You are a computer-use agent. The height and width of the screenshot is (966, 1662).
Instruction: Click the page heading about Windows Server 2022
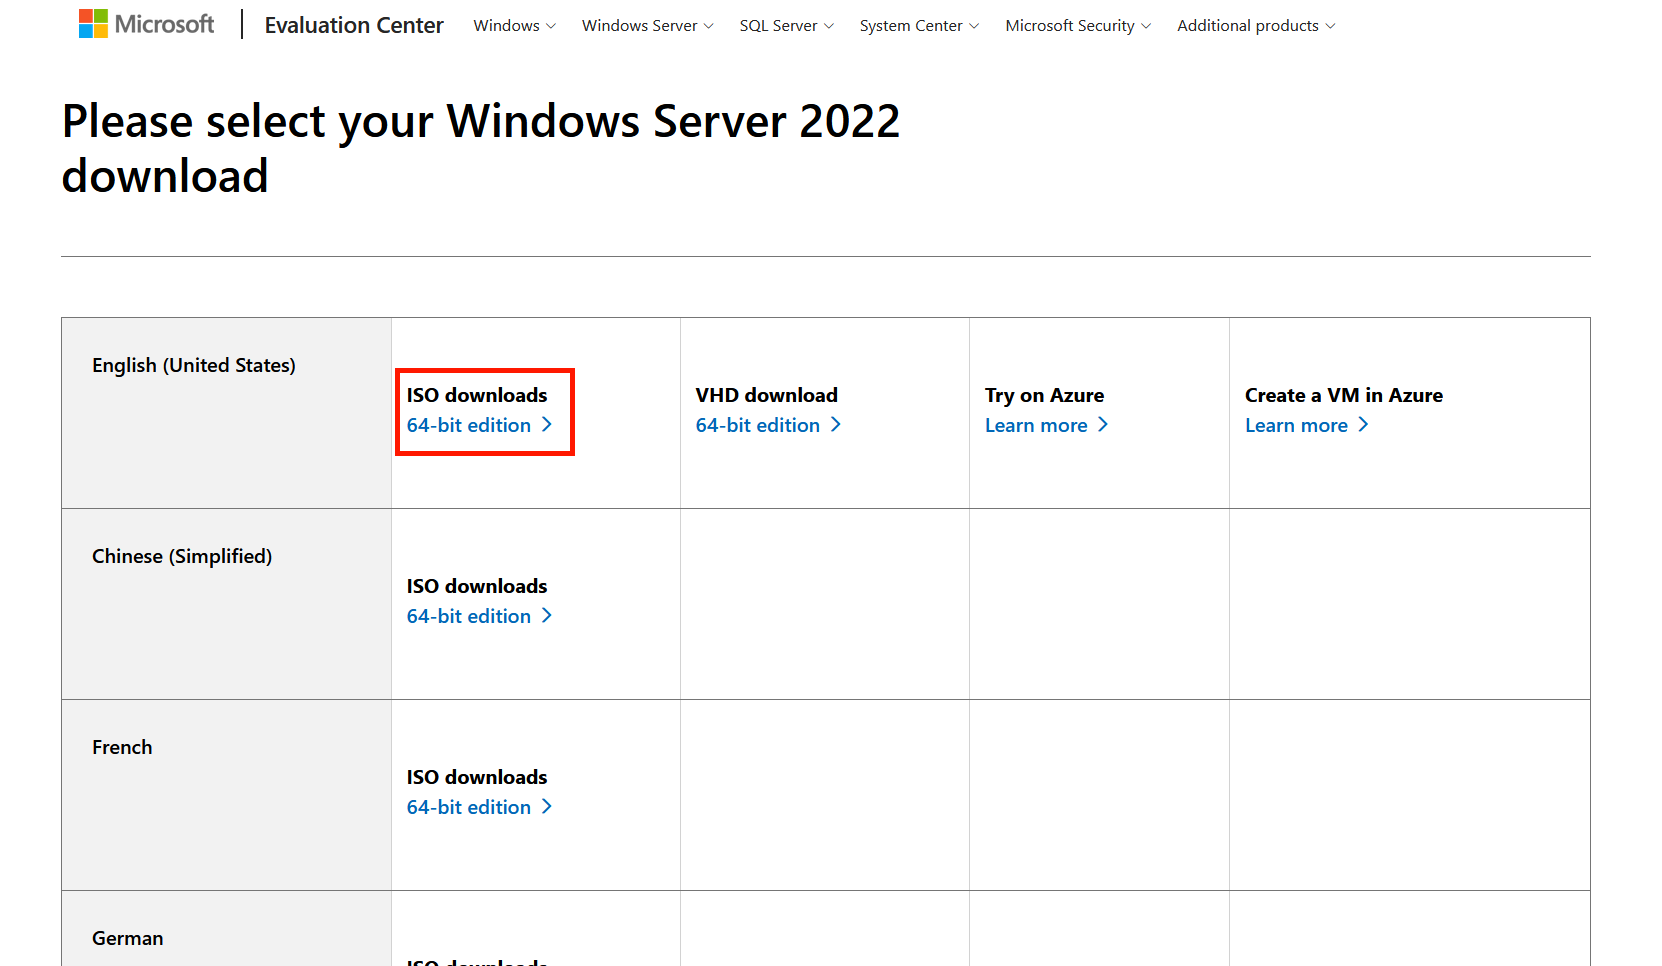pos(481,148)
